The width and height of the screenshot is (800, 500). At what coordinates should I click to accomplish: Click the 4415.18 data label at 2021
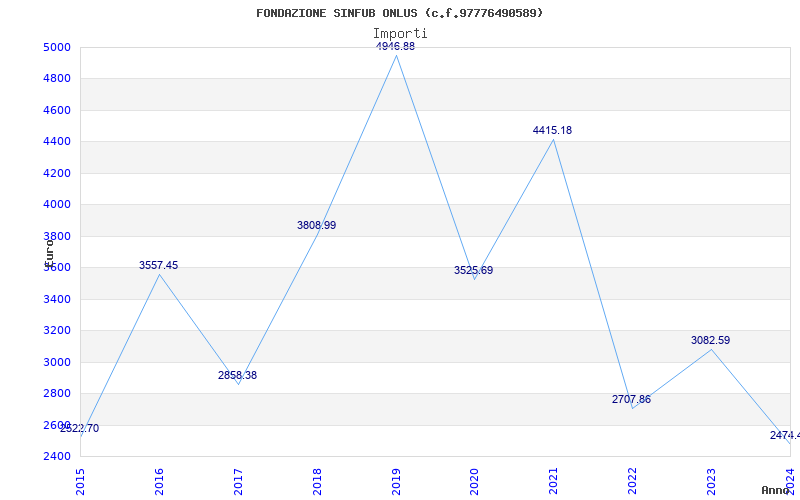[x=553, y=131]
